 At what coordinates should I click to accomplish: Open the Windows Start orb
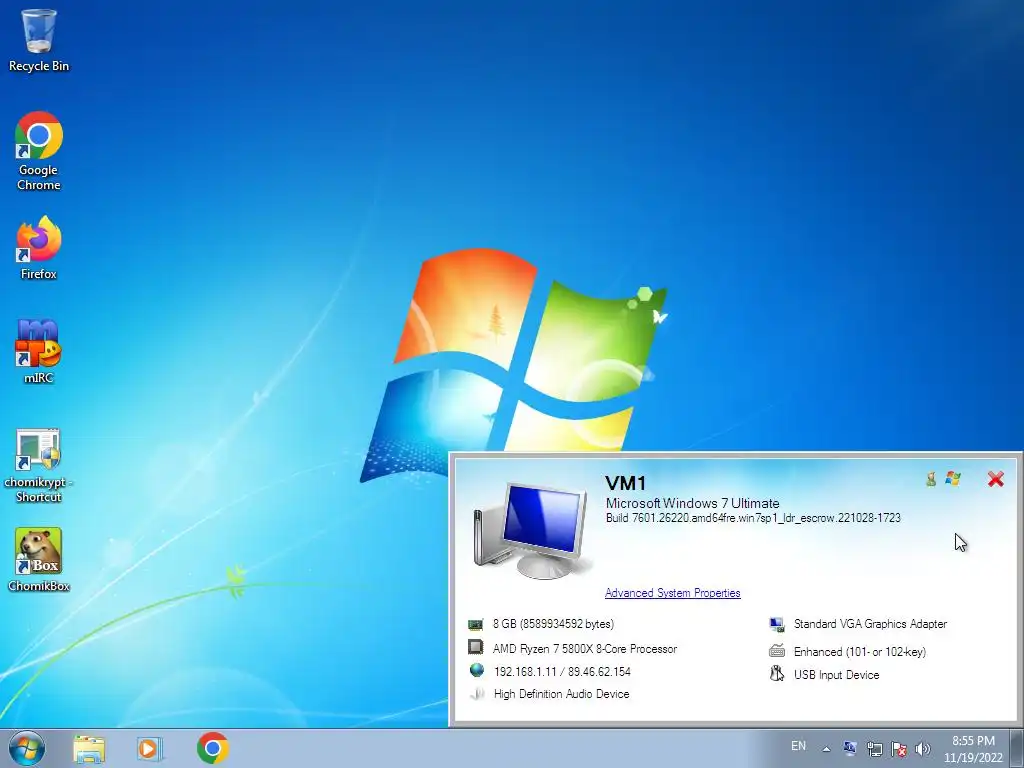click(x=27, y=748)
